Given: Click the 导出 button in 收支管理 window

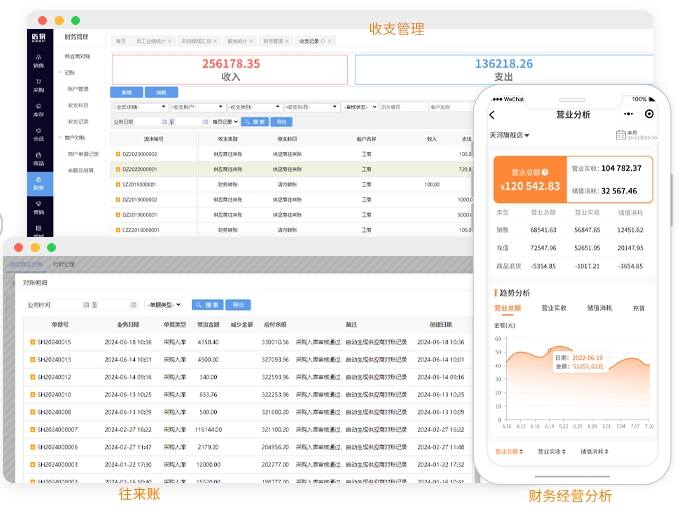Looking at the screenshot, I should [x=281, y=122].
